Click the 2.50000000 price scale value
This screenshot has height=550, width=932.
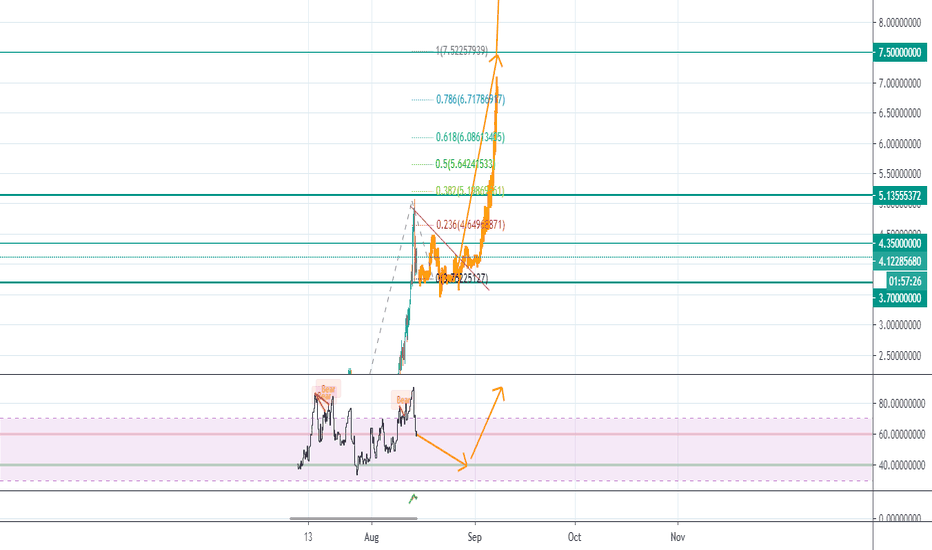900,356
